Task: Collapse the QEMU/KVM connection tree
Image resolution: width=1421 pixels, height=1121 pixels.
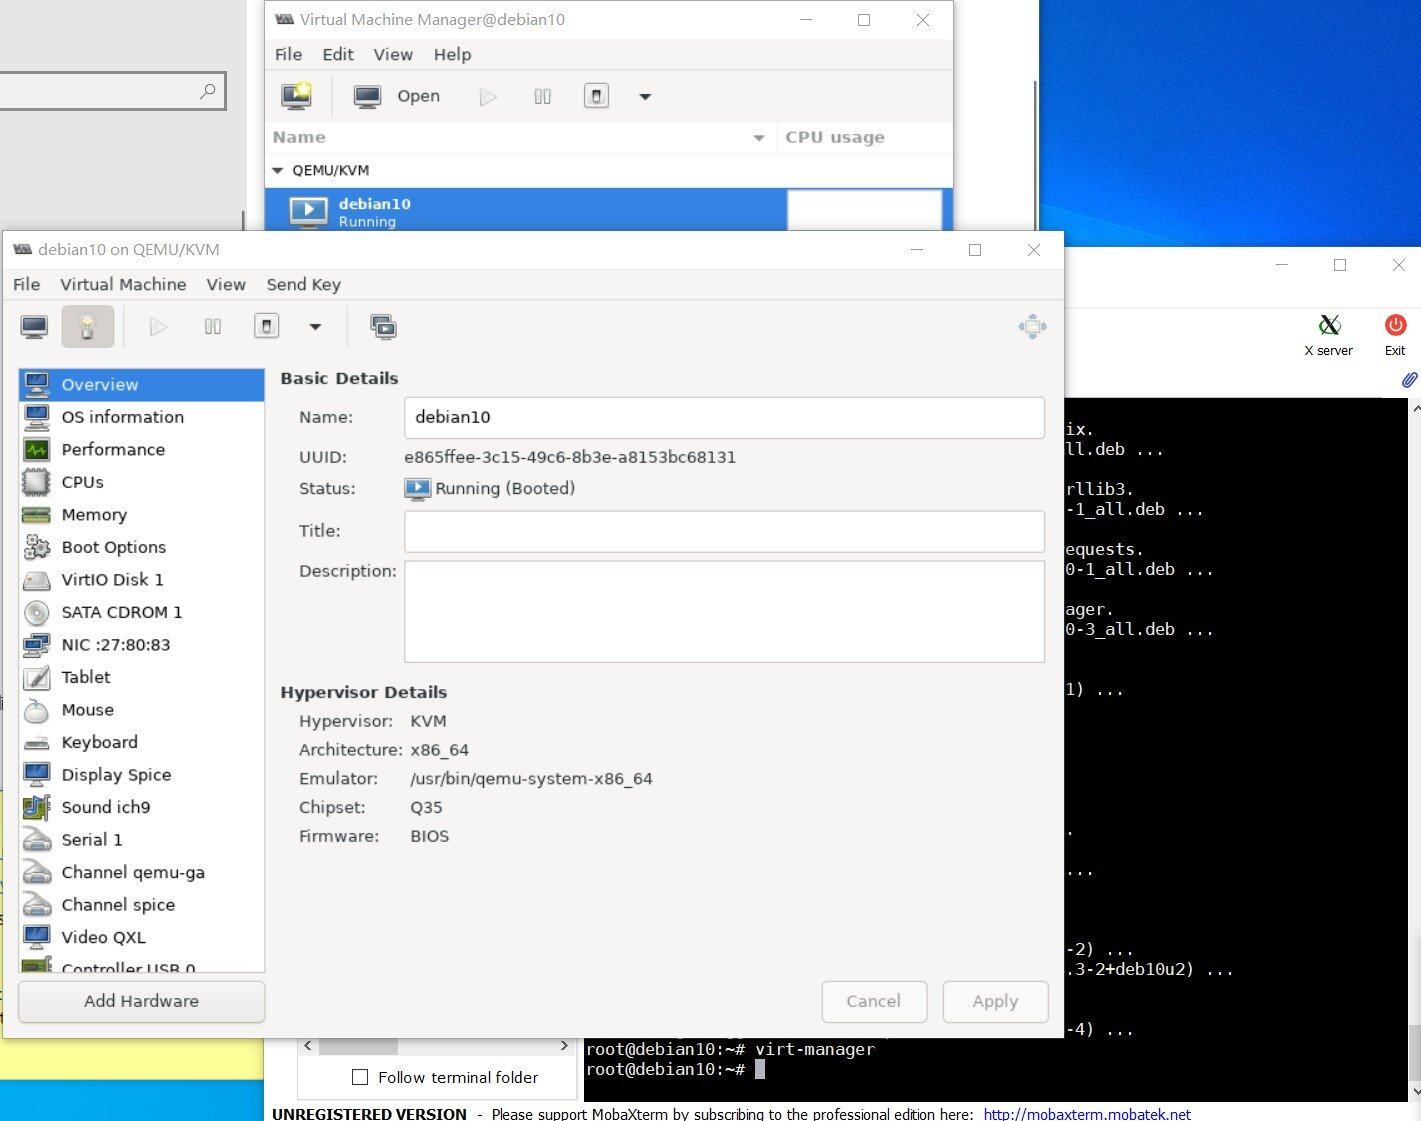Action: click(x=278, y=171)
